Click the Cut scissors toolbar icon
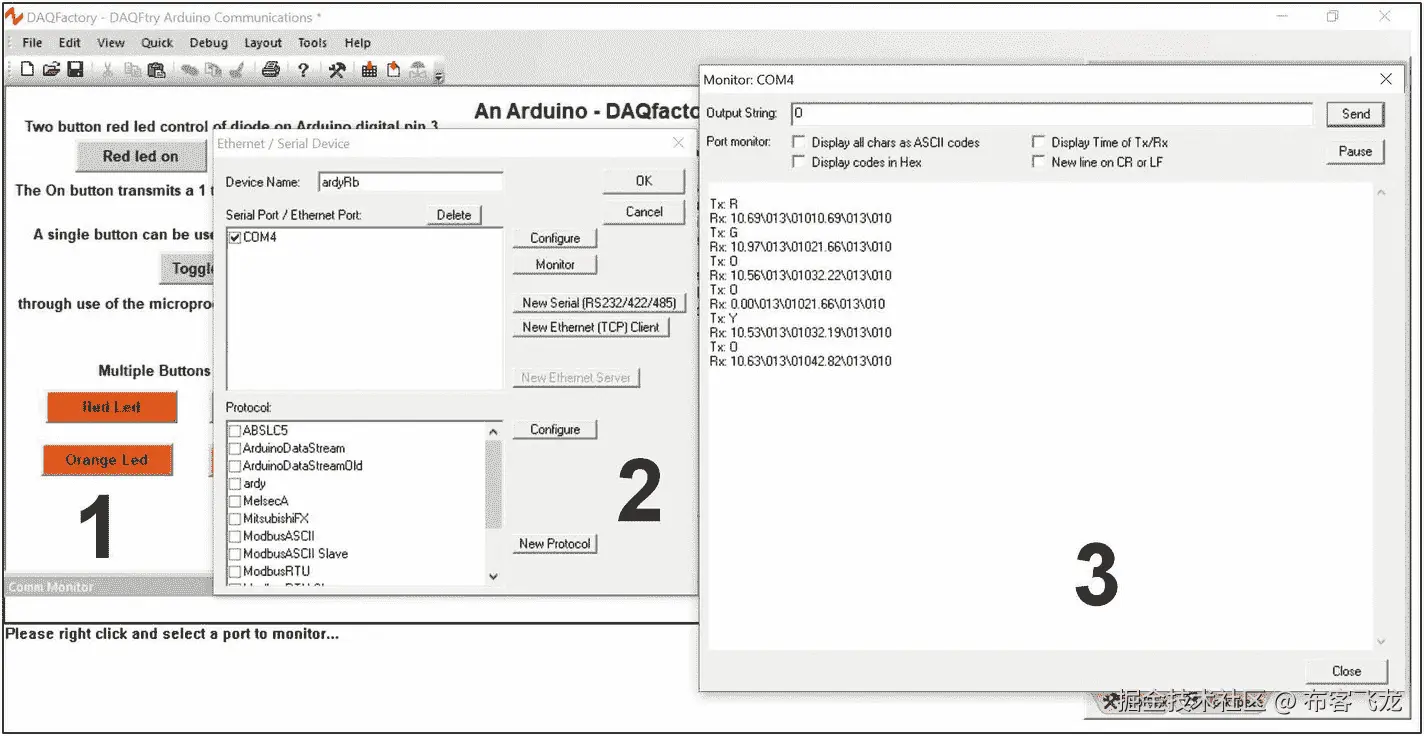1424x736 pixels. pyautogui.click(x=107, y=69)
